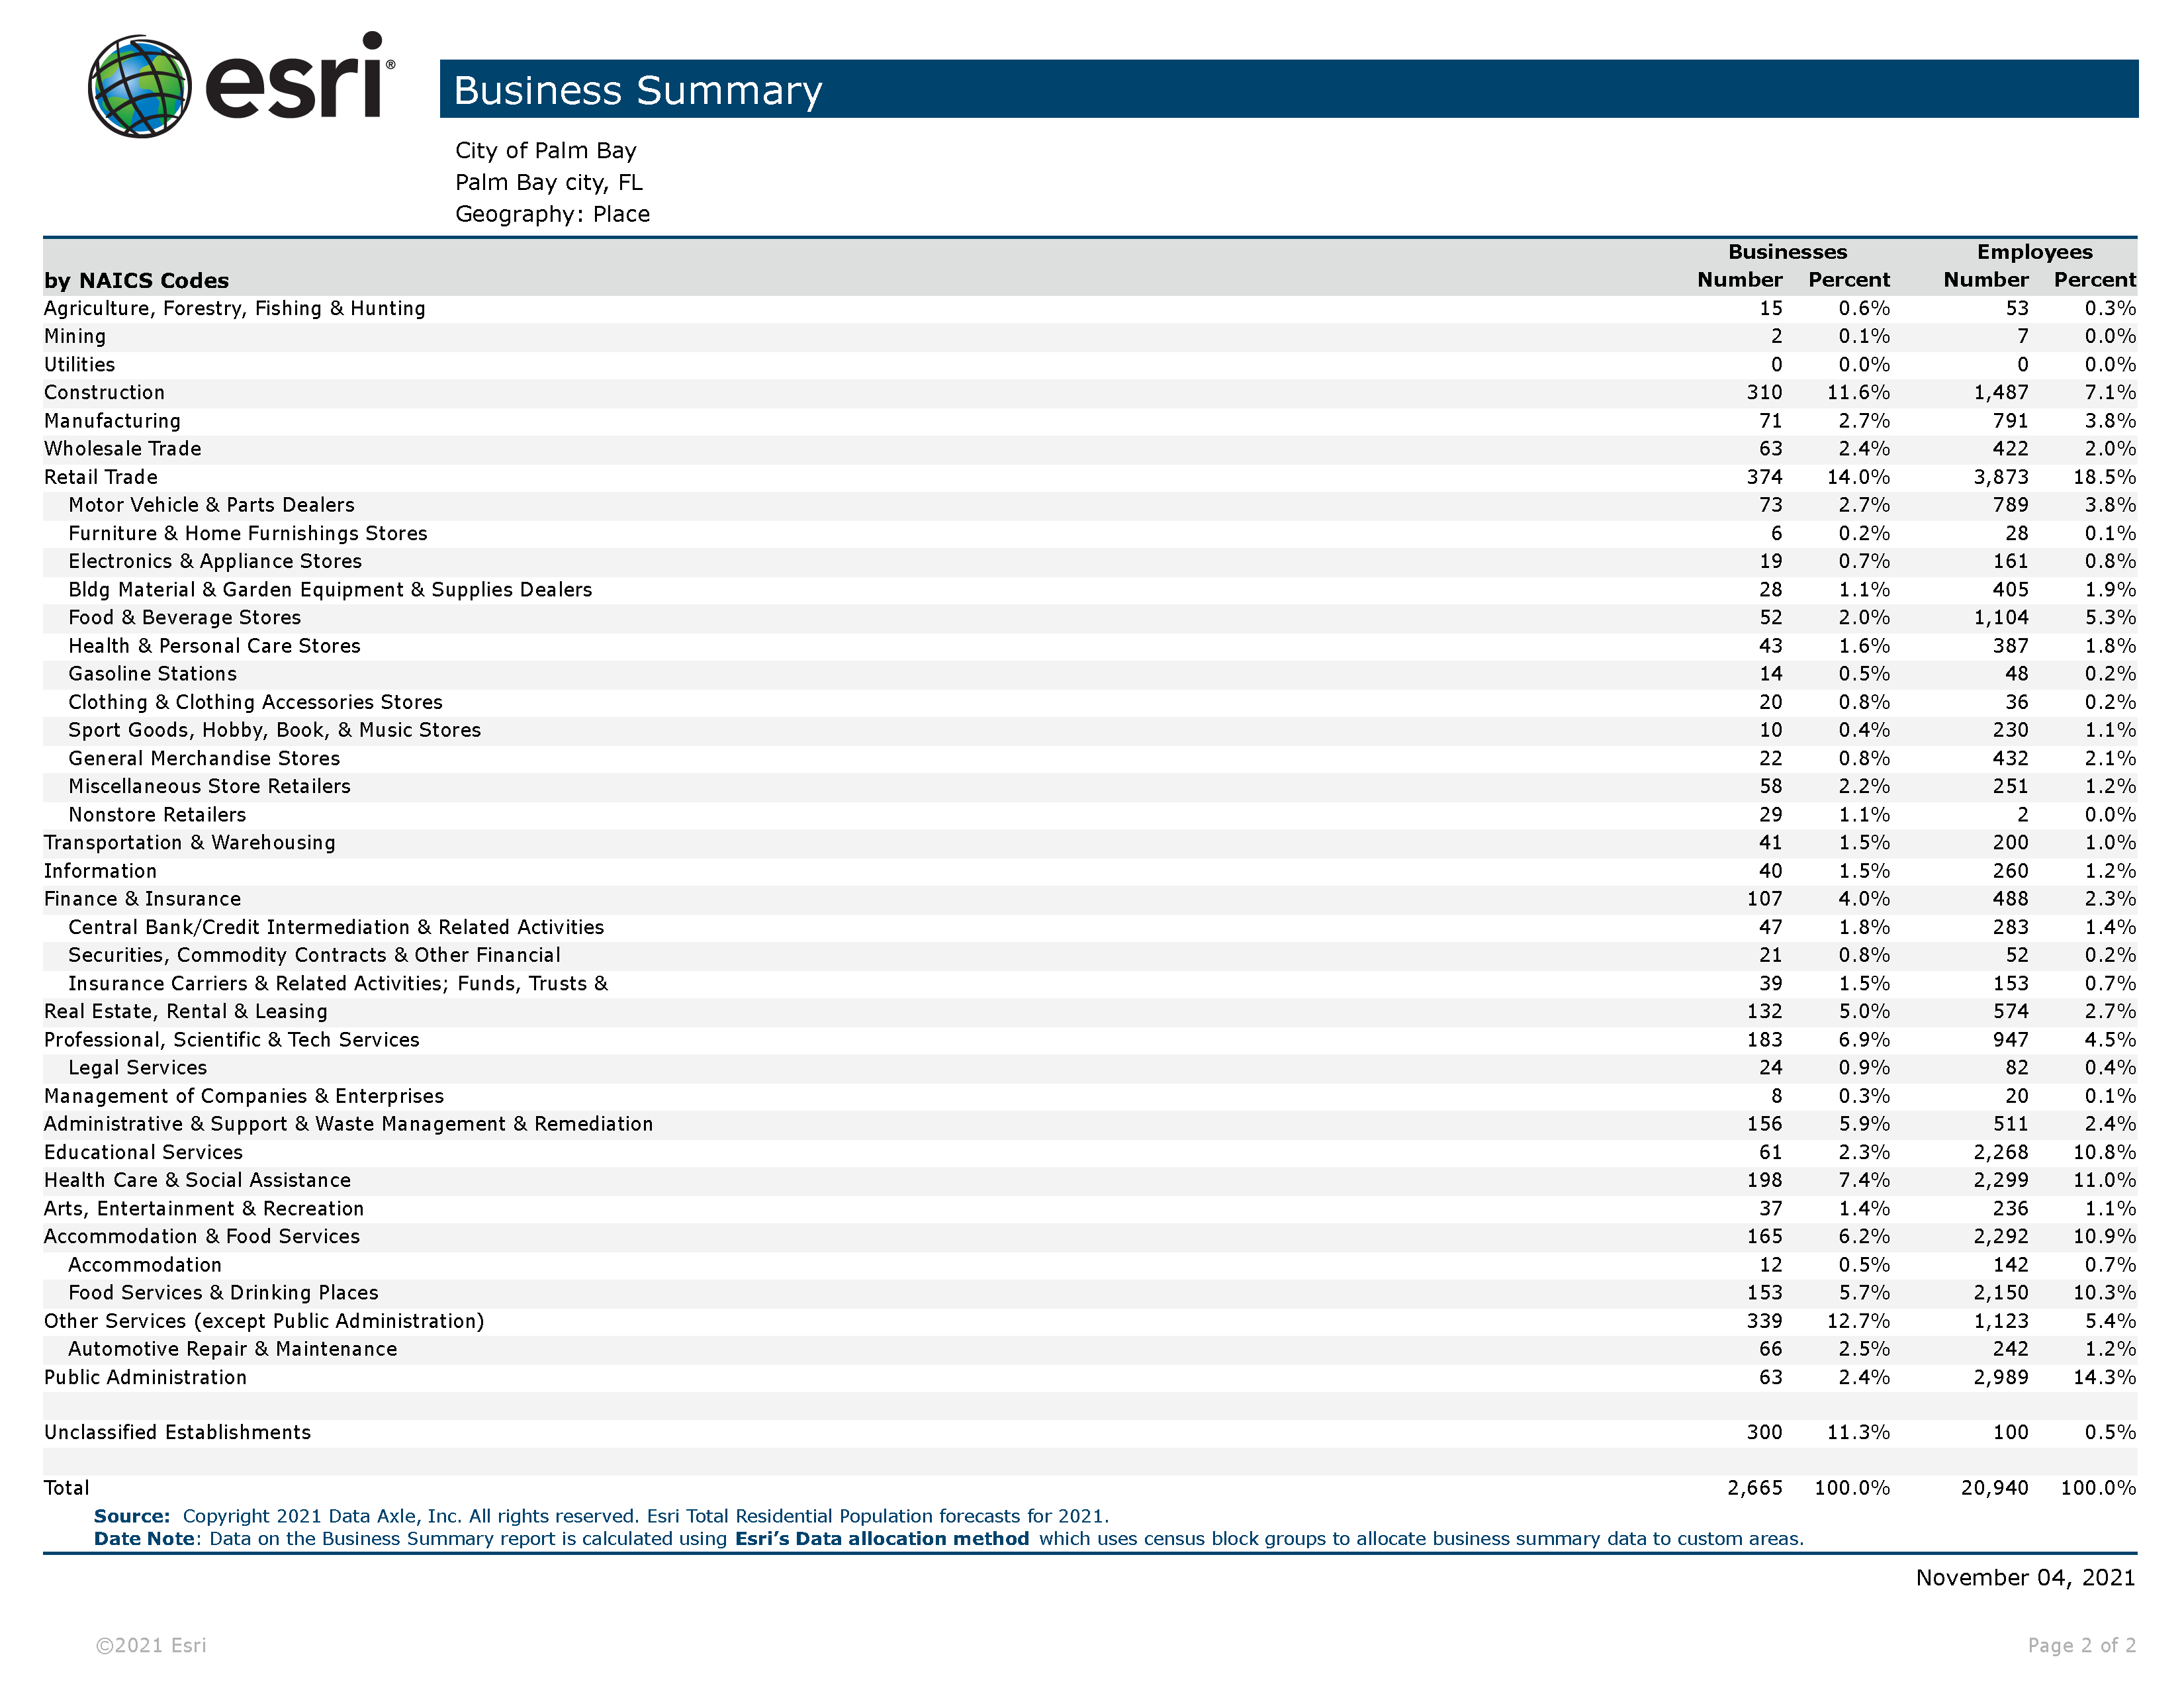2184x1688 pixels.
Task: Click the November 04, 2021 date text
Action: pos(2025,1577)
